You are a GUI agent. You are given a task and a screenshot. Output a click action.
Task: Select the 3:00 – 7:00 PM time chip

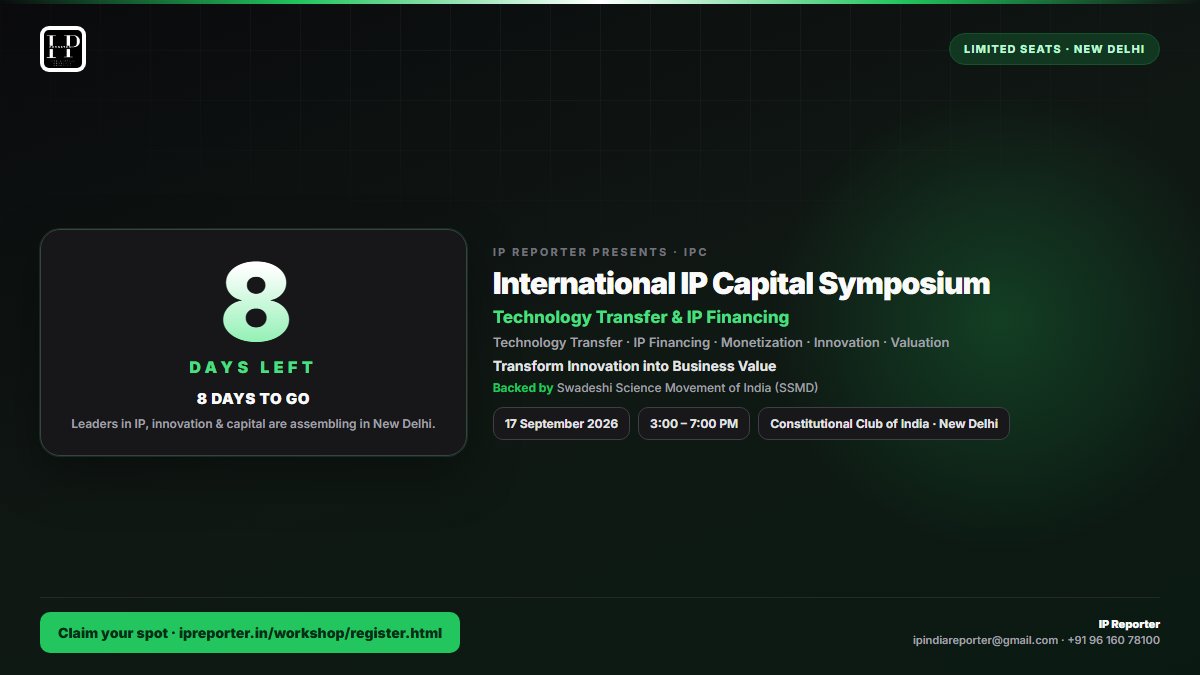(x=694, y=424)
